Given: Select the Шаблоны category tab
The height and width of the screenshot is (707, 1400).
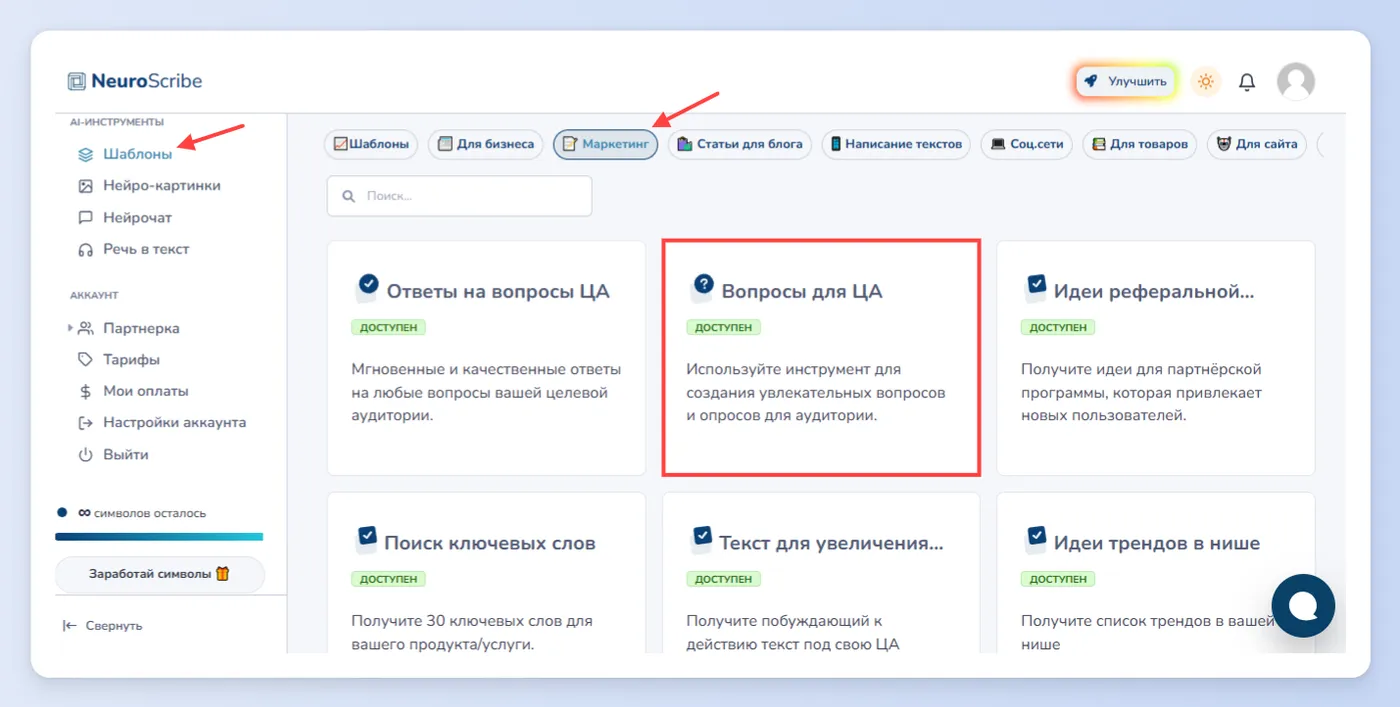Looking at the screenshot, I should 371,144.
